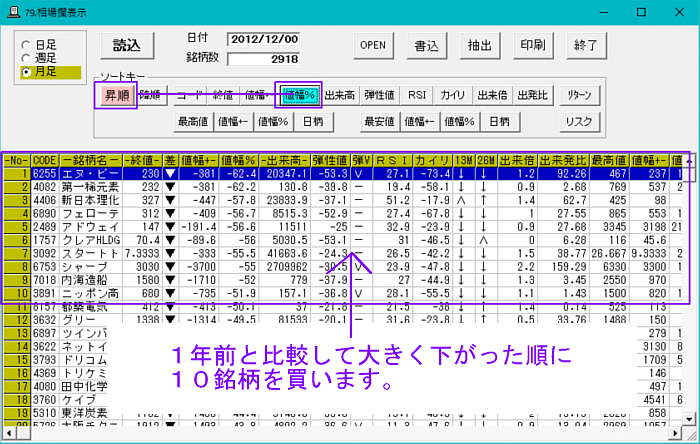Viewport: 700px width, 444px height.
Task: Click the down triangle in the 第一稀元素 row
Action: 170,187
